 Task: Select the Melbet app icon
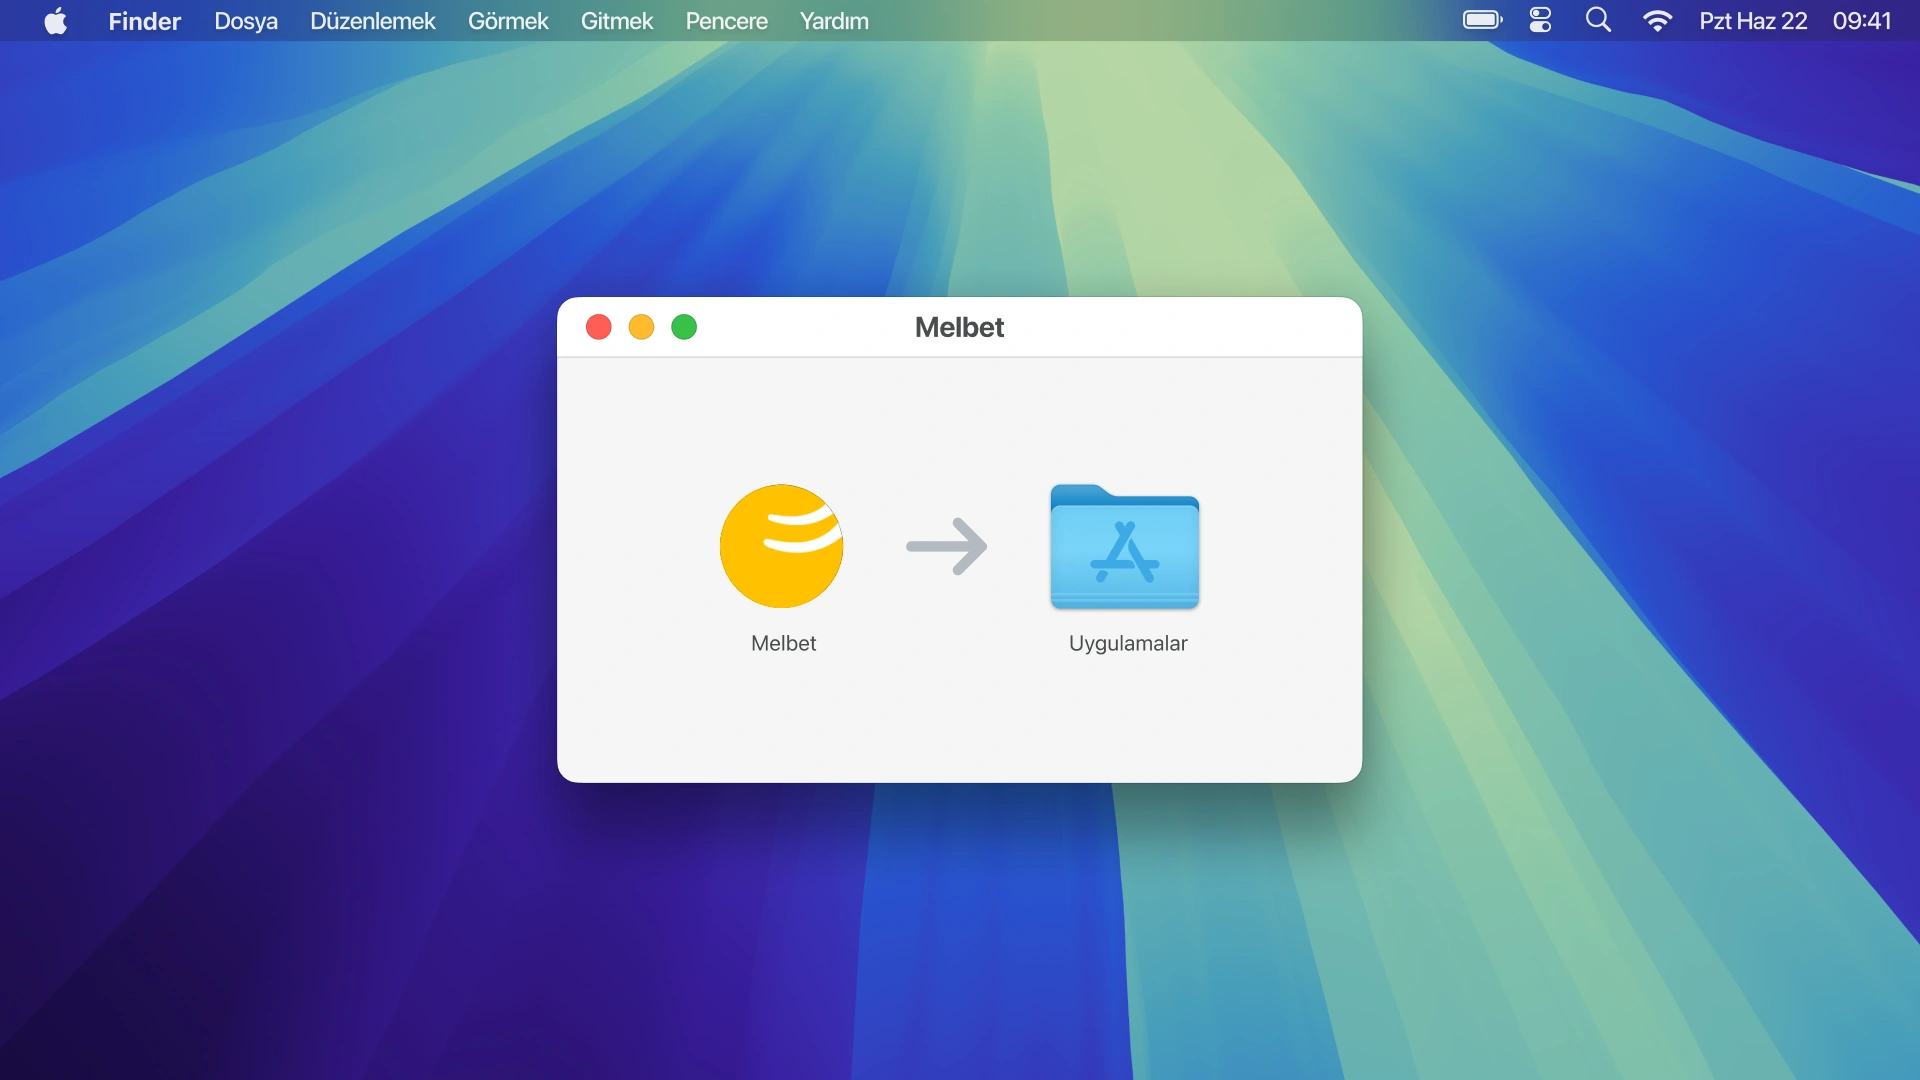[x=782, y=546]
